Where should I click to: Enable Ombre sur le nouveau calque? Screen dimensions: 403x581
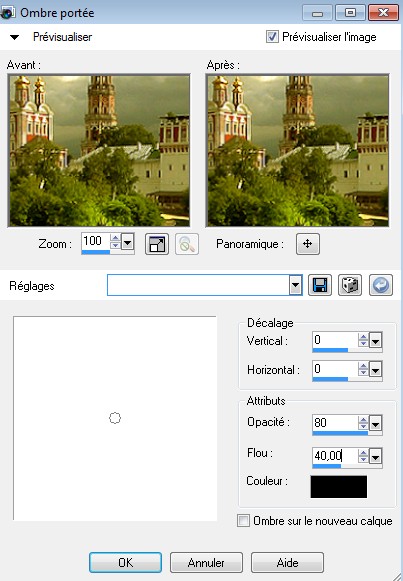[x=243, y=521]
